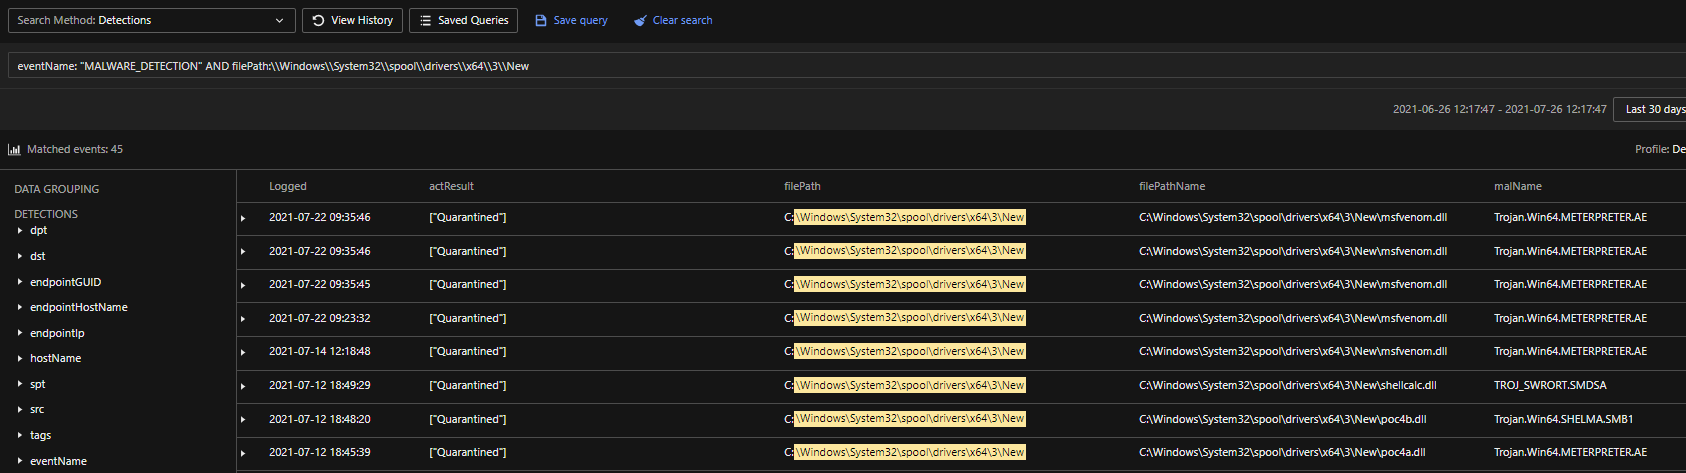
Task: Click the Save query link
Action: [x=580, y=20]
